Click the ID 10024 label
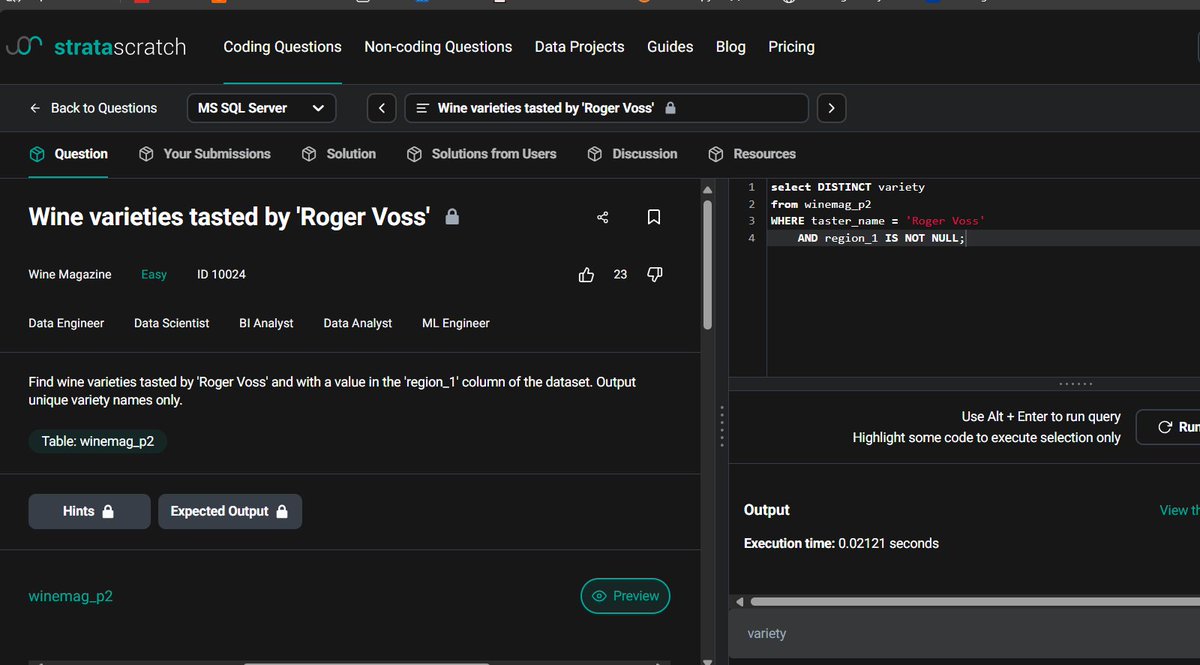Image resolution: width=1200 pixels, height=665 pixels. tap(221, 274)
